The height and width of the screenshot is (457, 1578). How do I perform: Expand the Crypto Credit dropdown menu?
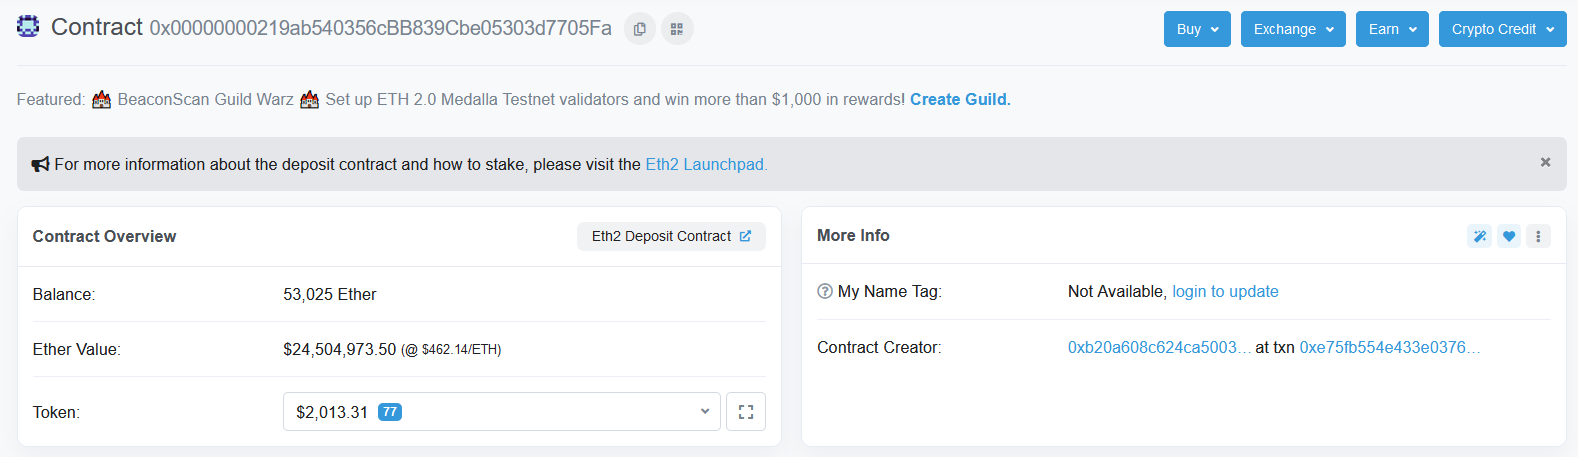[x=1502, y=29]
